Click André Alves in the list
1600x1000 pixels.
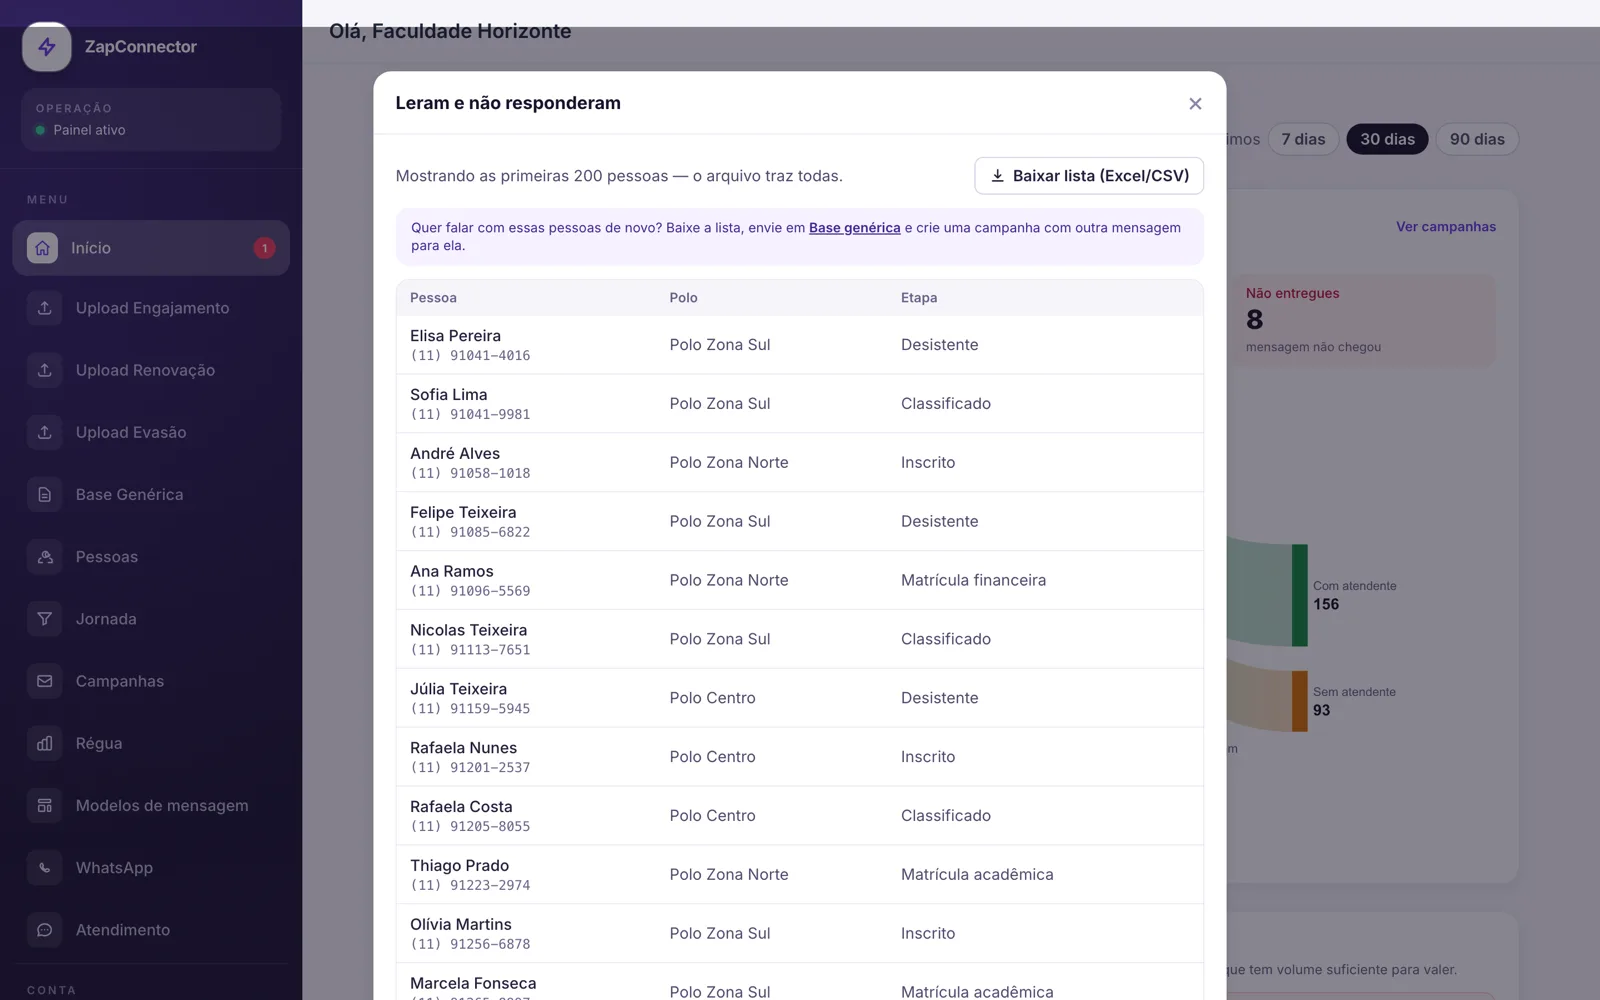[455, 453]
